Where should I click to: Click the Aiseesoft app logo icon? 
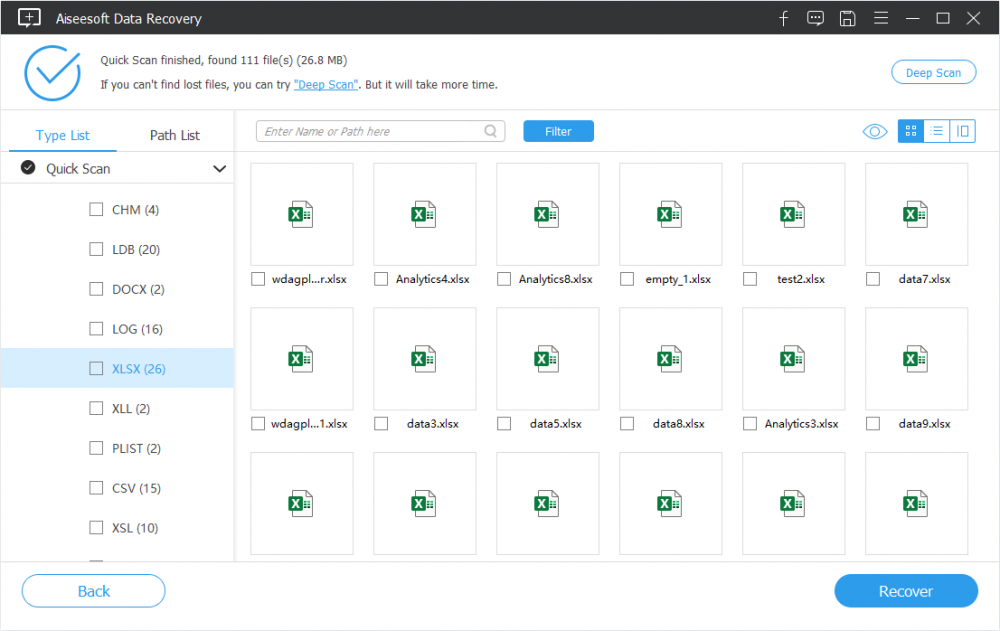tap(29, 18)
